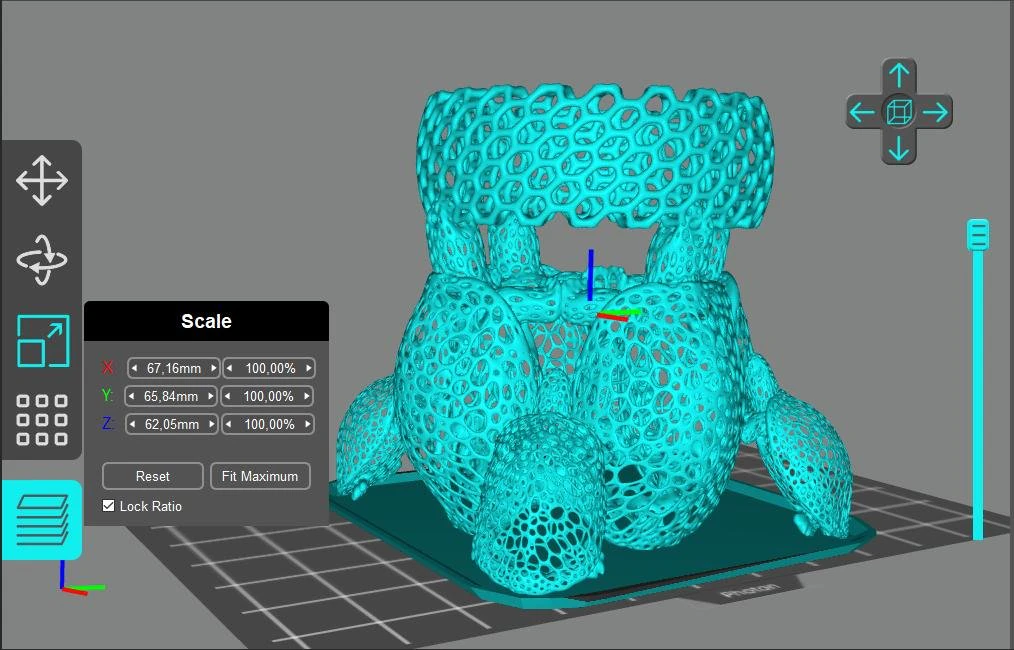Increase Z size with right arrow
The width and height of the screenshot is (1014, 650).
(211, 424)
